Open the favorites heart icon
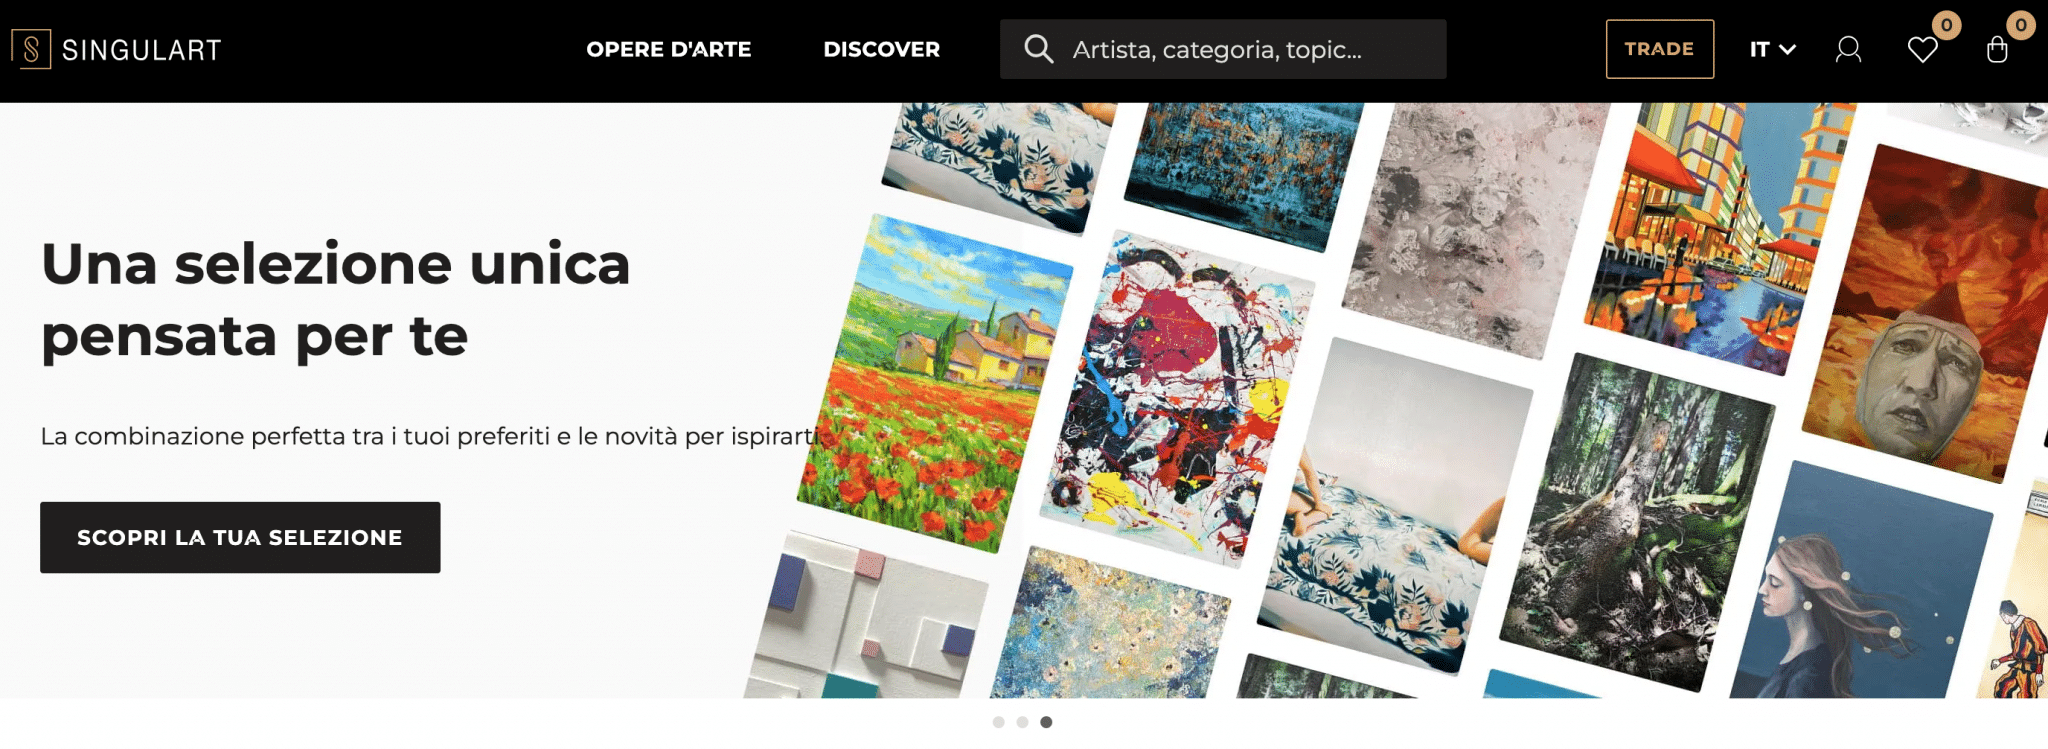Viewport: 2048px width, 749px height. (1922, 49)
